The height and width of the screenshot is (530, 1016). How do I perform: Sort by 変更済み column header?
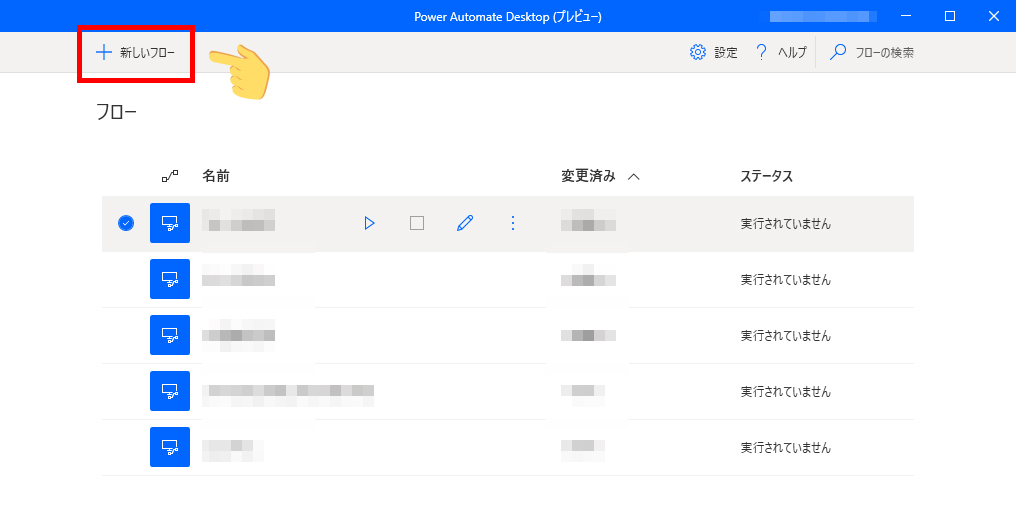[588, 176]
